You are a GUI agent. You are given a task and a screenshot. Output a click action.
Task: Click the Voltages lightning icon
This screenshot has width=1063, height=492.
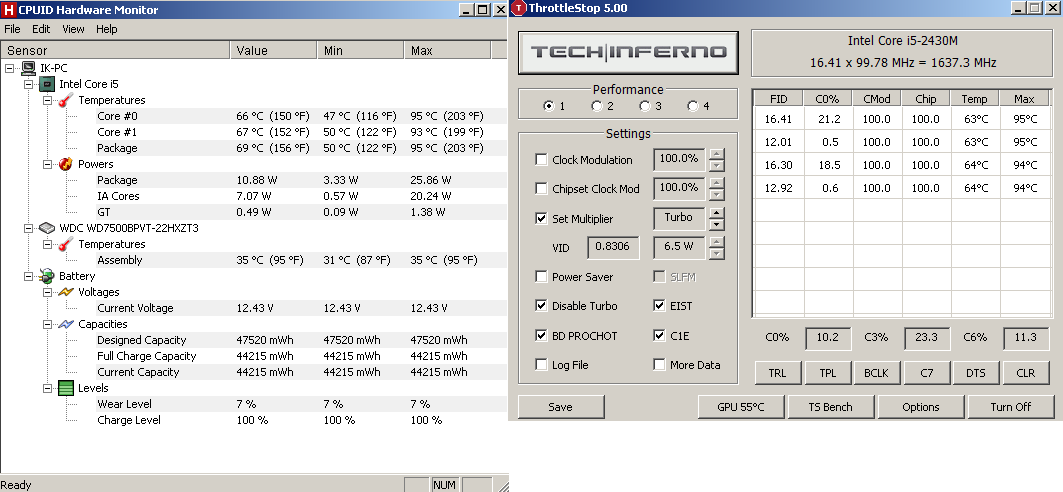pyautogui.click(x=66, y=292)
